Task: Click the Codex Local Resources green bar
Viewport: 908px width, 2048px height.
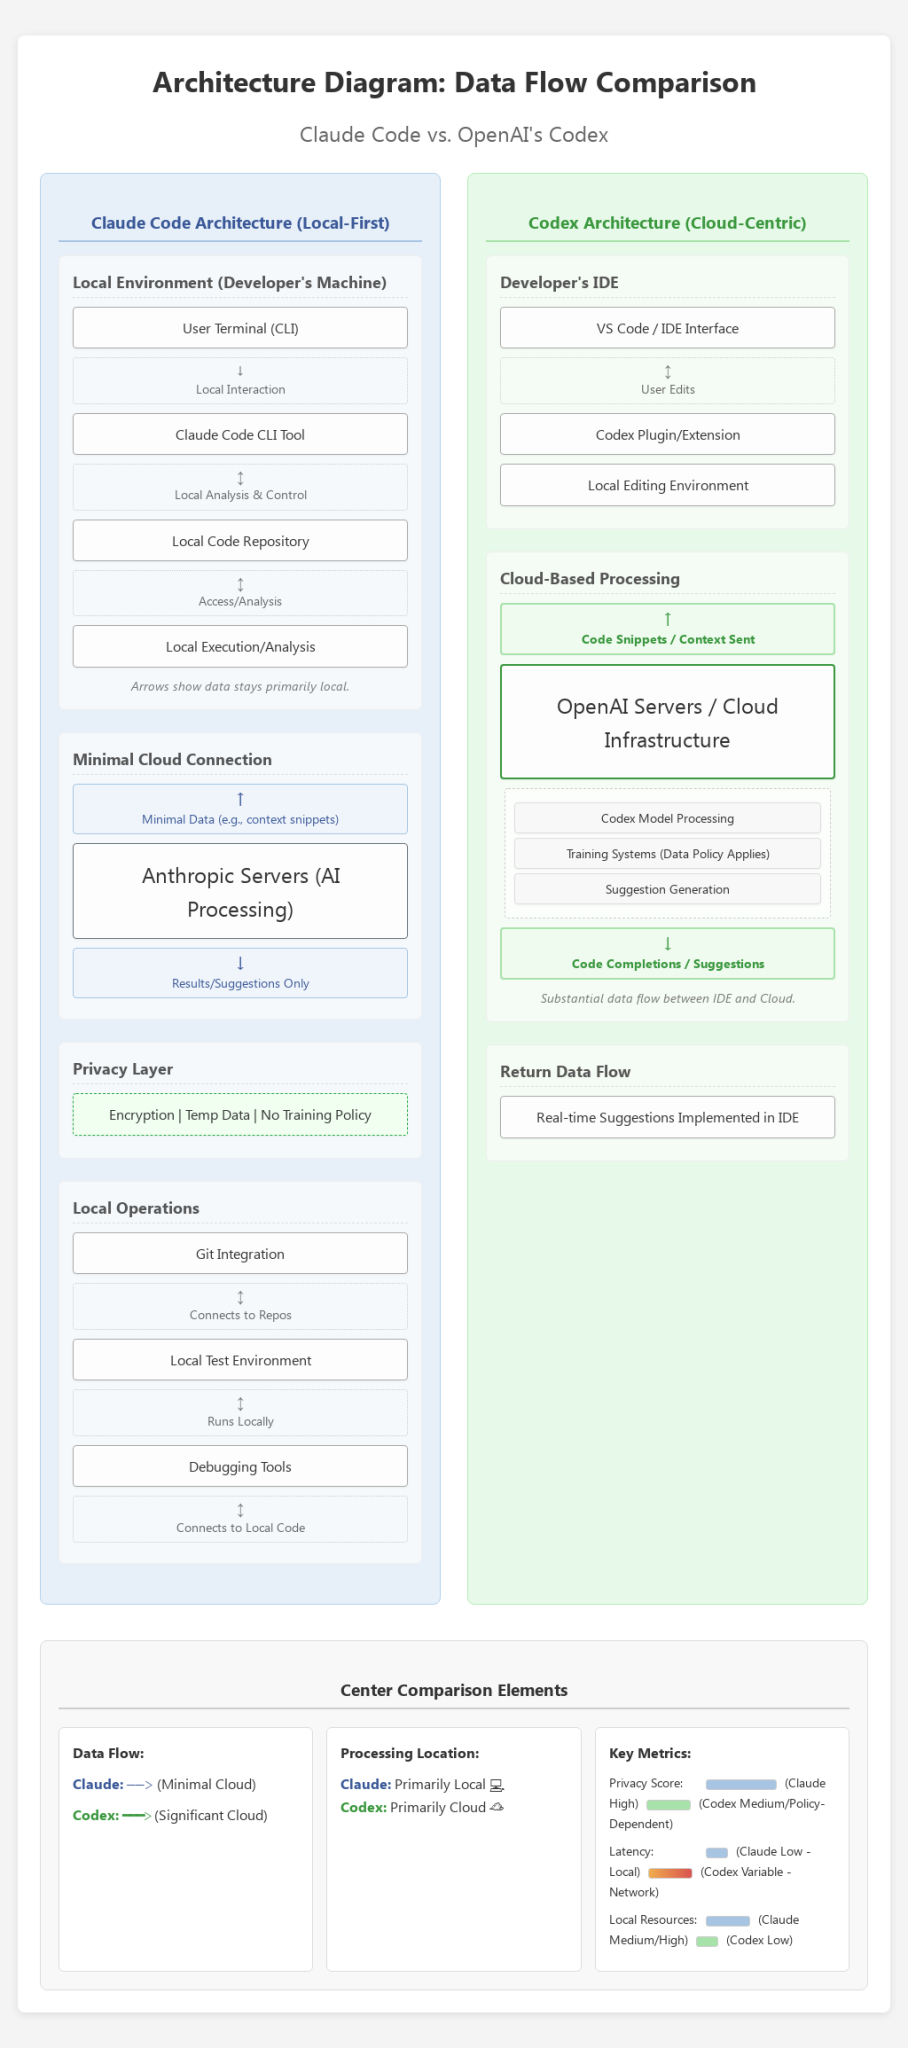Action: point(707,1941)
